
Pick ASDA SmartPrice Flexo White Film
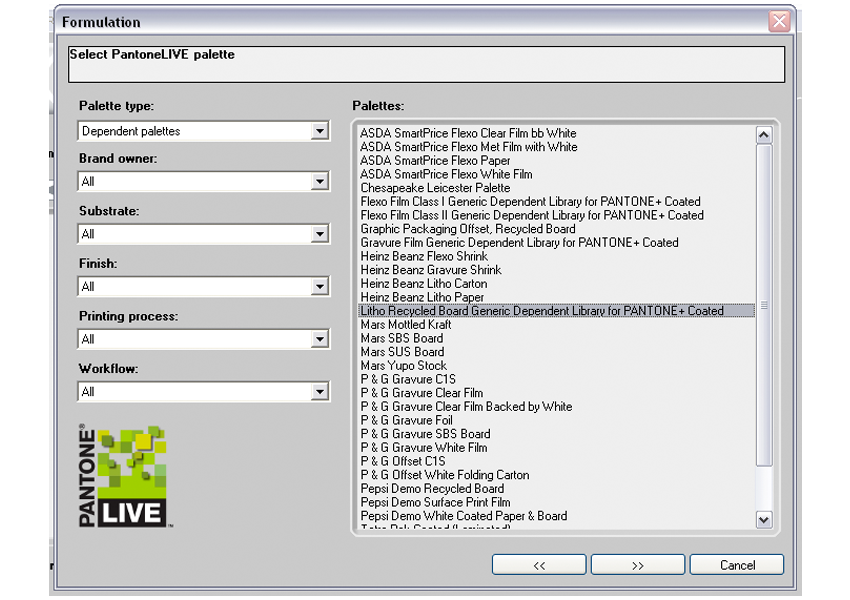pyautogui.click(x=447, y=174)
